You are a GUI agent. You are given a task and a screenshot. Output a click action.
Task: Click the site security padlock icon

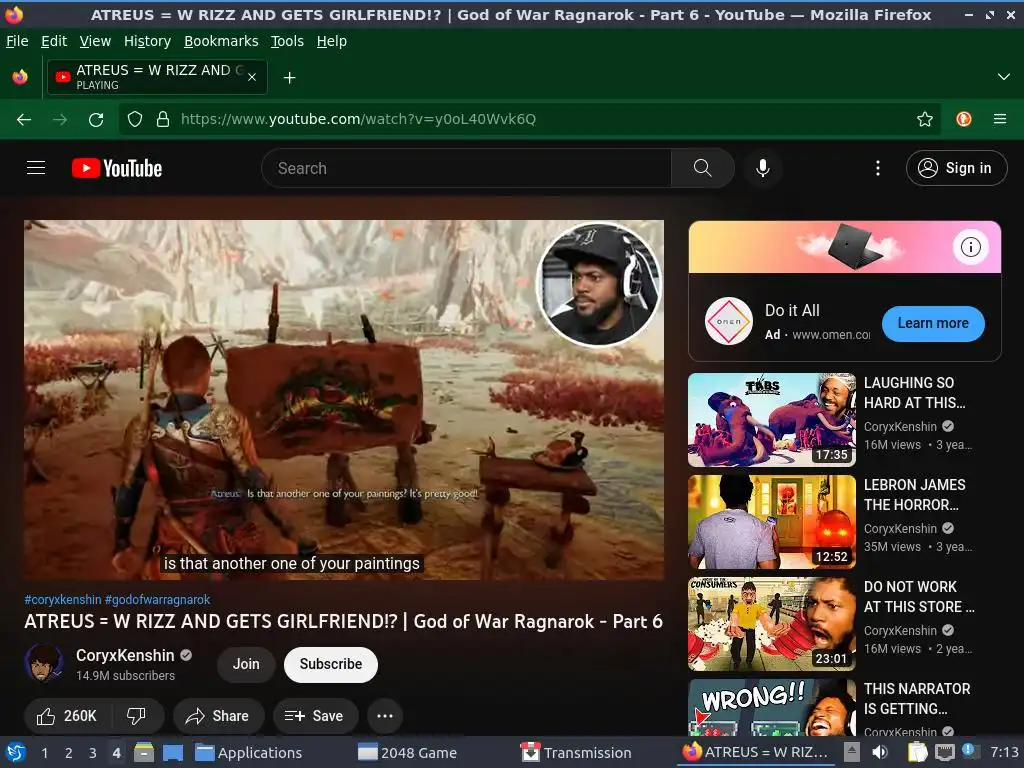pos(163,119)
